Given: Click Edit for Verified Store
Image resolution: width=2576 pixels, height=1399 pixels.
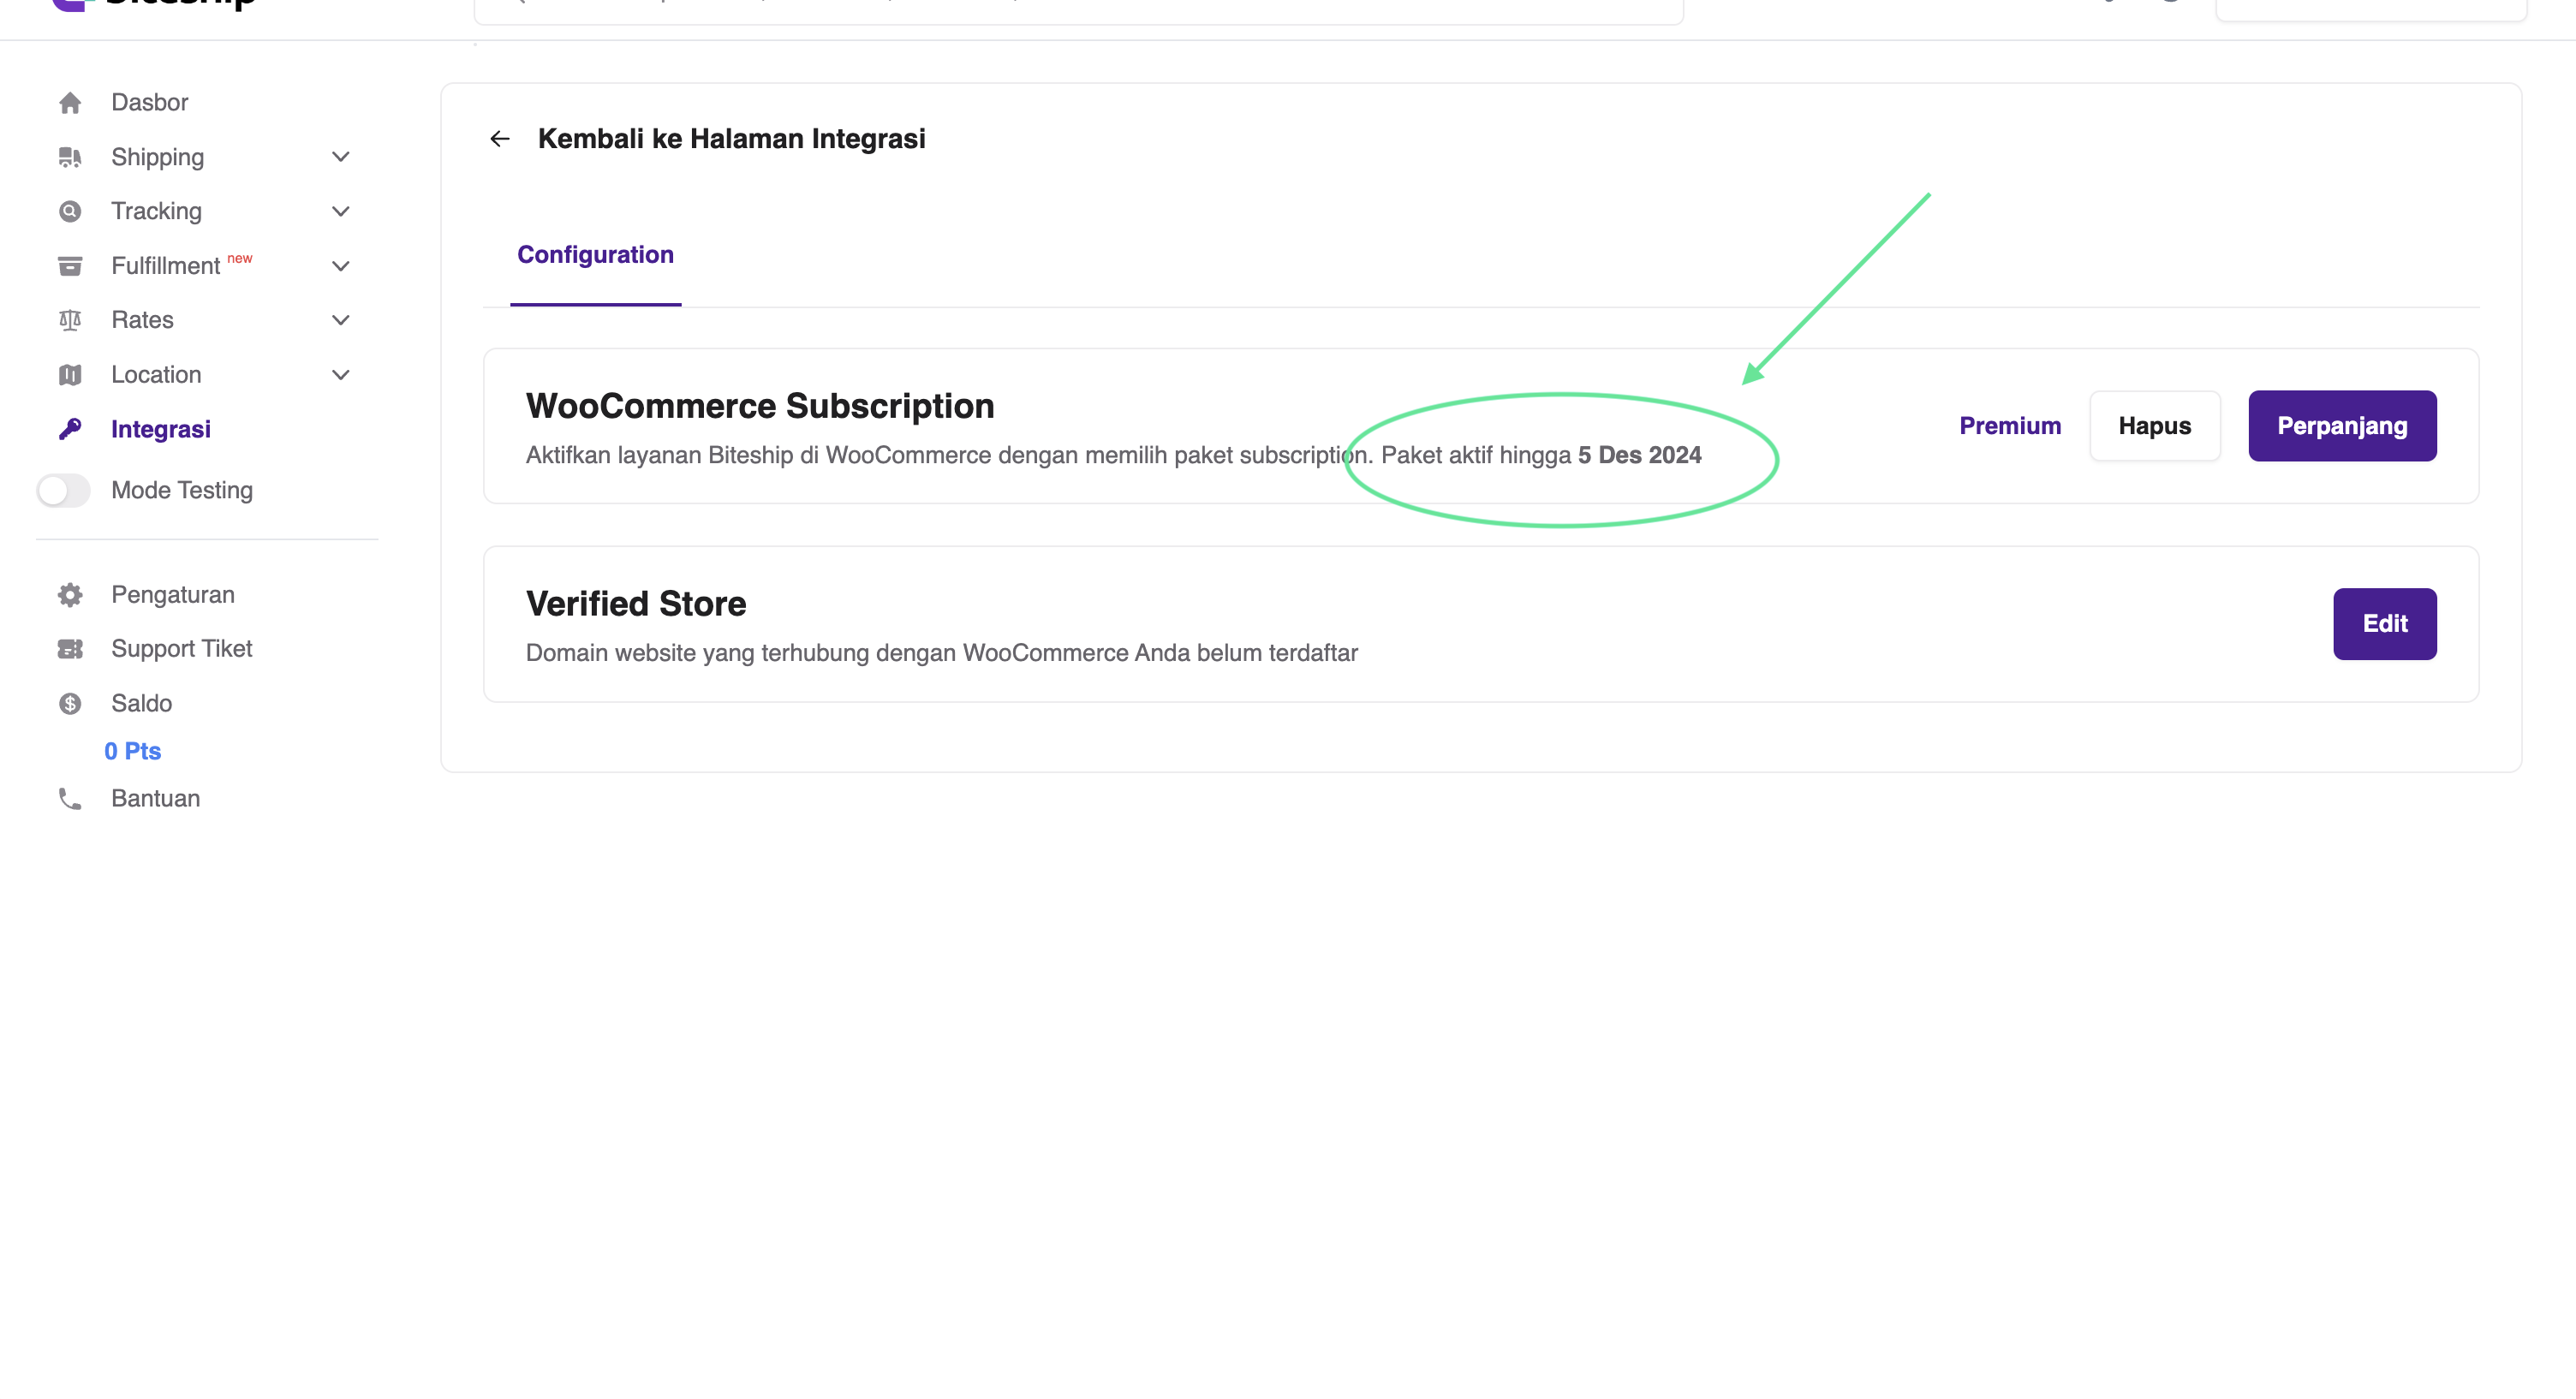Looking at the screenshot, I should [x=2384, y=623].
